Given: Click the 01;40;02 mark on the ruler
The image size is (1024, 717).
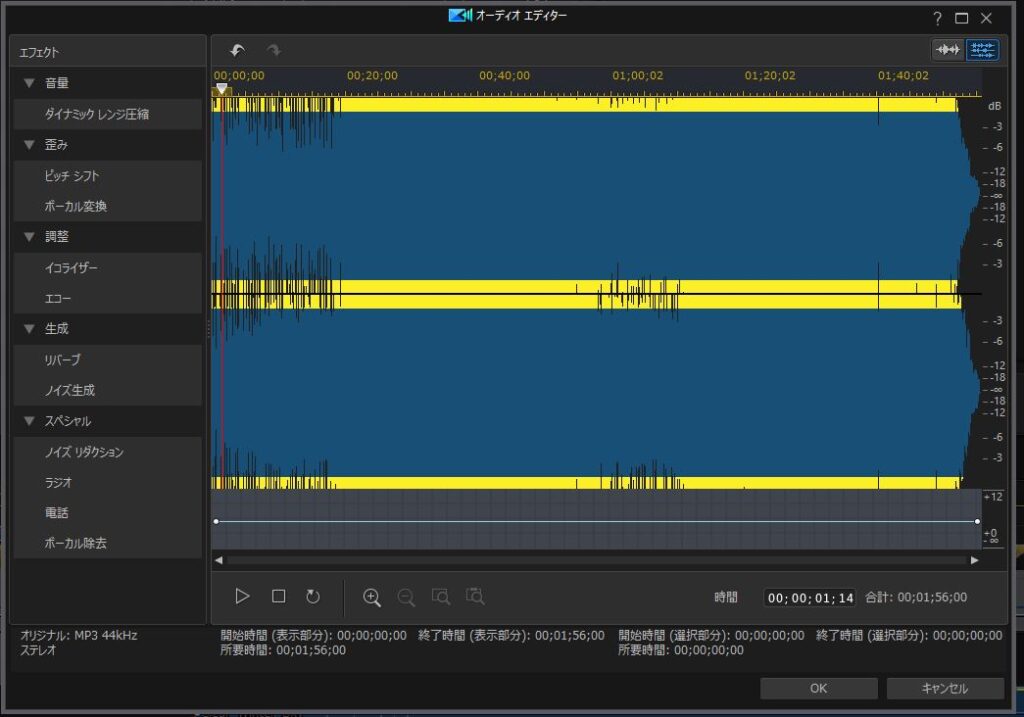Looking at the screenshot, I should [x=903, y=76].
